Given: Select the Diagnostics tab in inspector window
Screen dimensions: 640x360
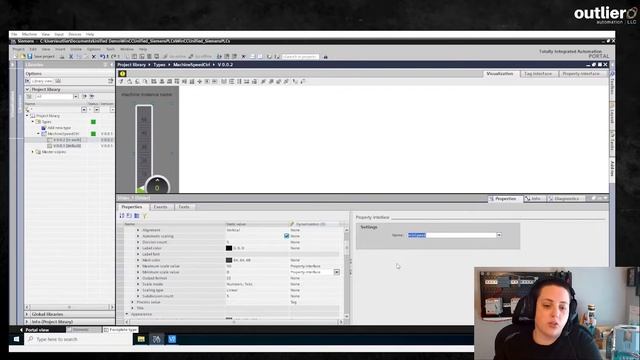Looking at the screenshot, I should tap(566, 199).
